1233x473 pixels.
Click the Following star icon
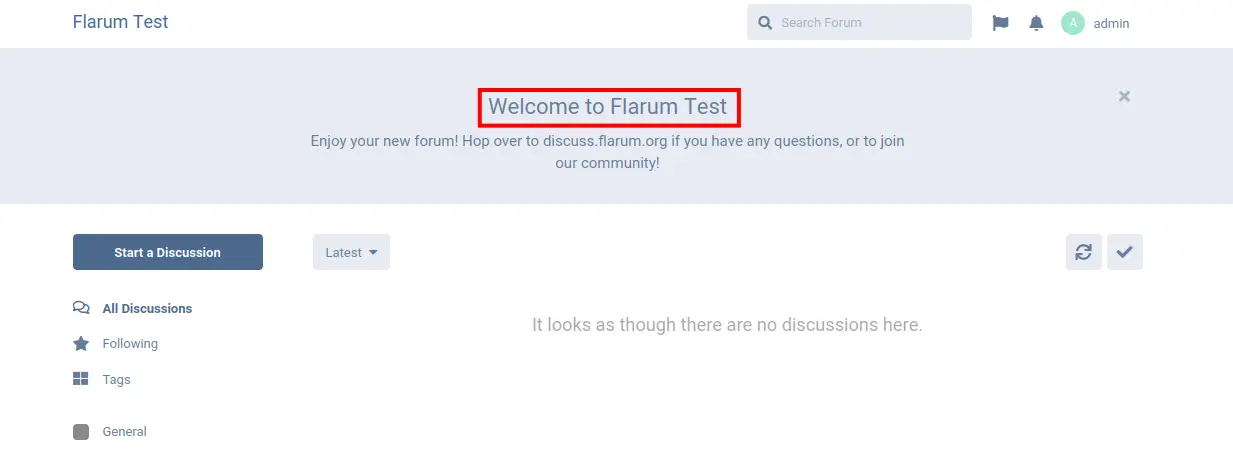coord(81,343)
